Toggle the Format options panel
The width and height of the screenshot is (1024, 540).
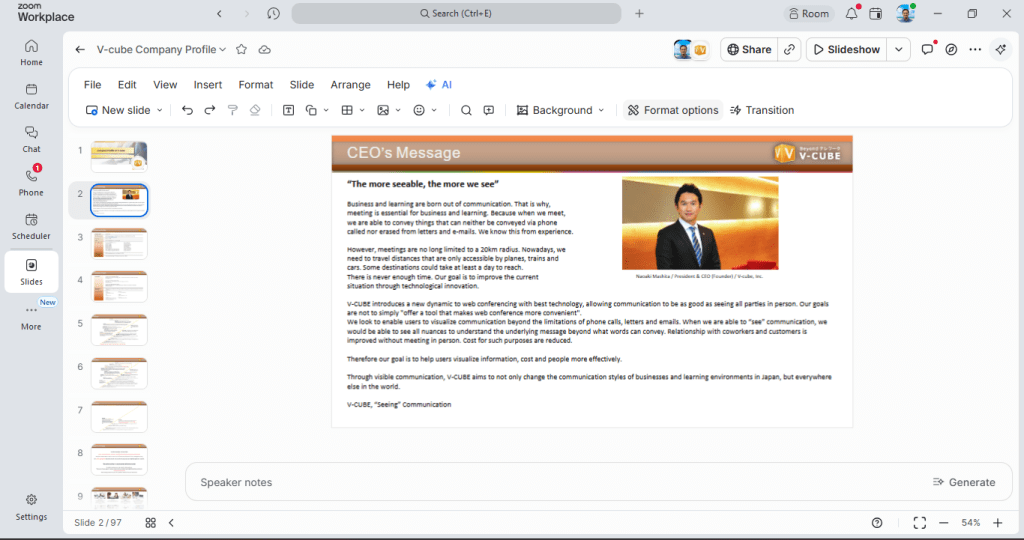pos(673,110)
